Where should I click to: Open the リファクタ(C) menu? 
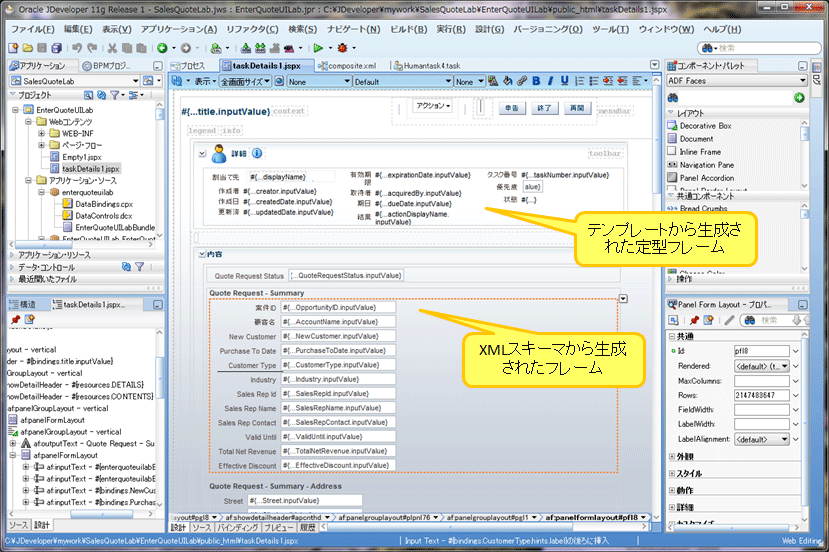tap(252, 30)
